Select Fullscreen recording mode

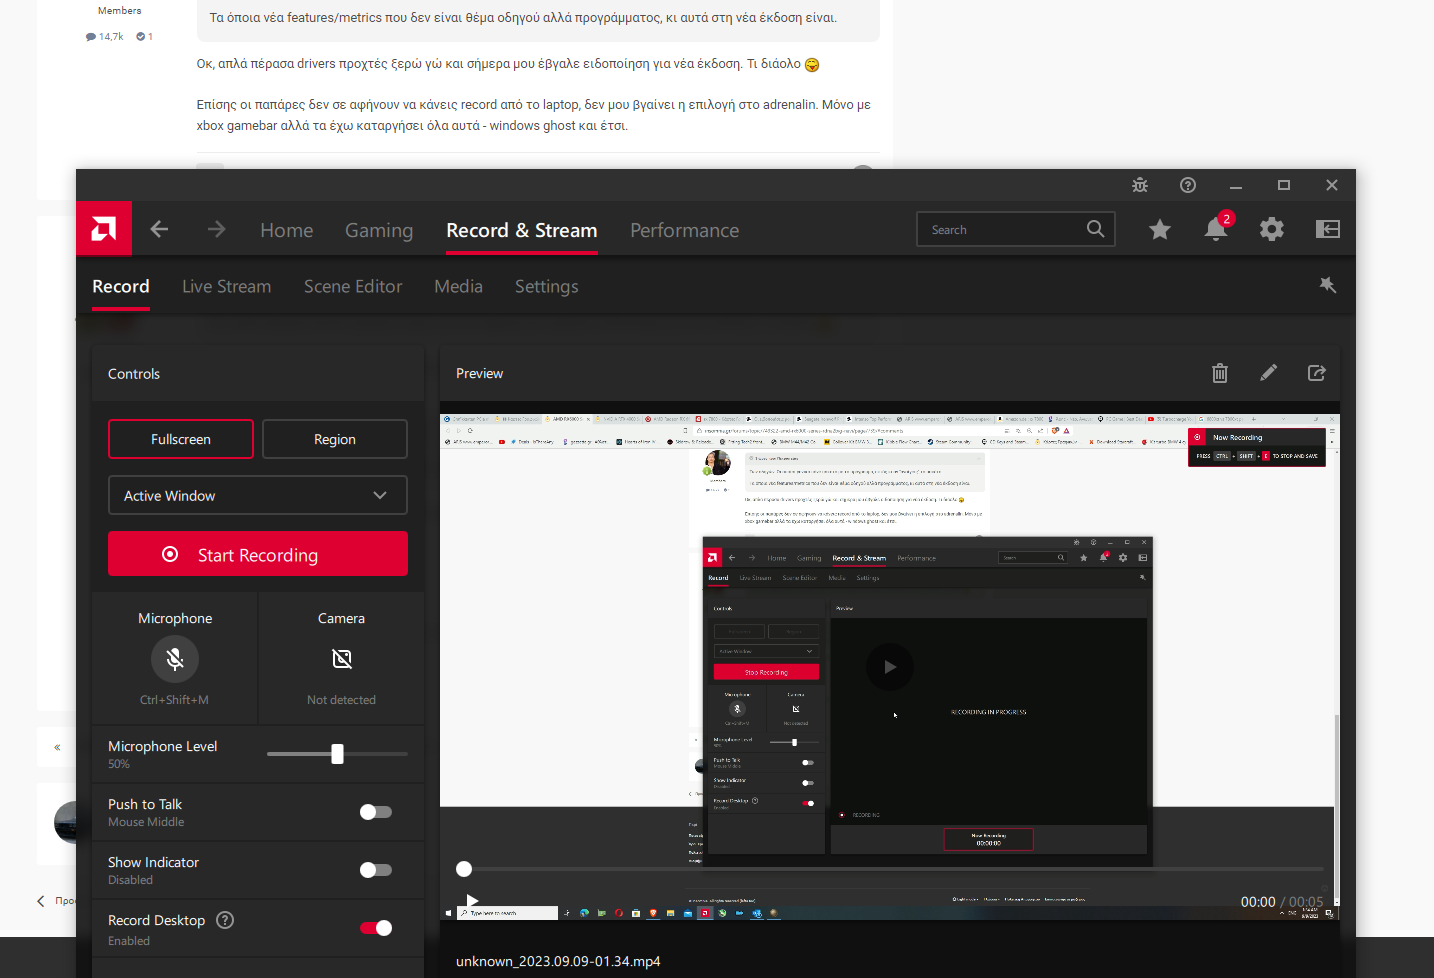pos(181,439)
